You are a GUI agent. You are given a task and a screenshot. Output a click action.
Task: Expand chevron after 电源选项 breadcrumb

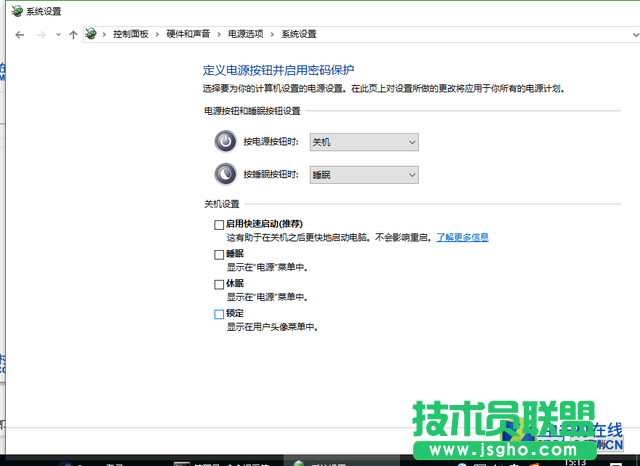[x=272, y=34]
